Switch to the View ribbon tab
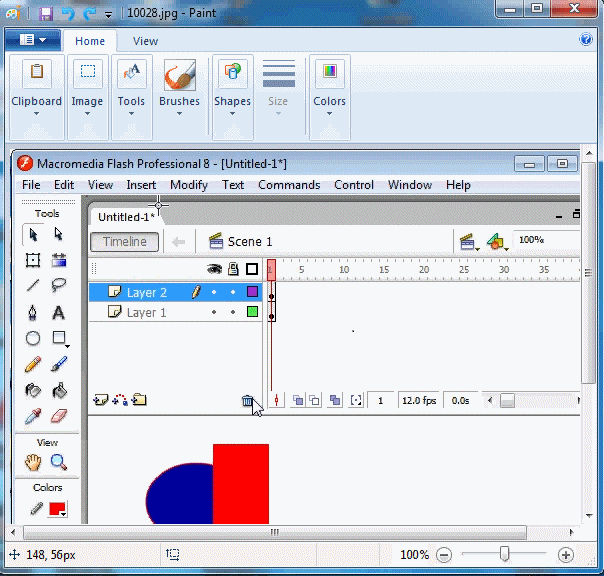 click(x=146, y=41)
